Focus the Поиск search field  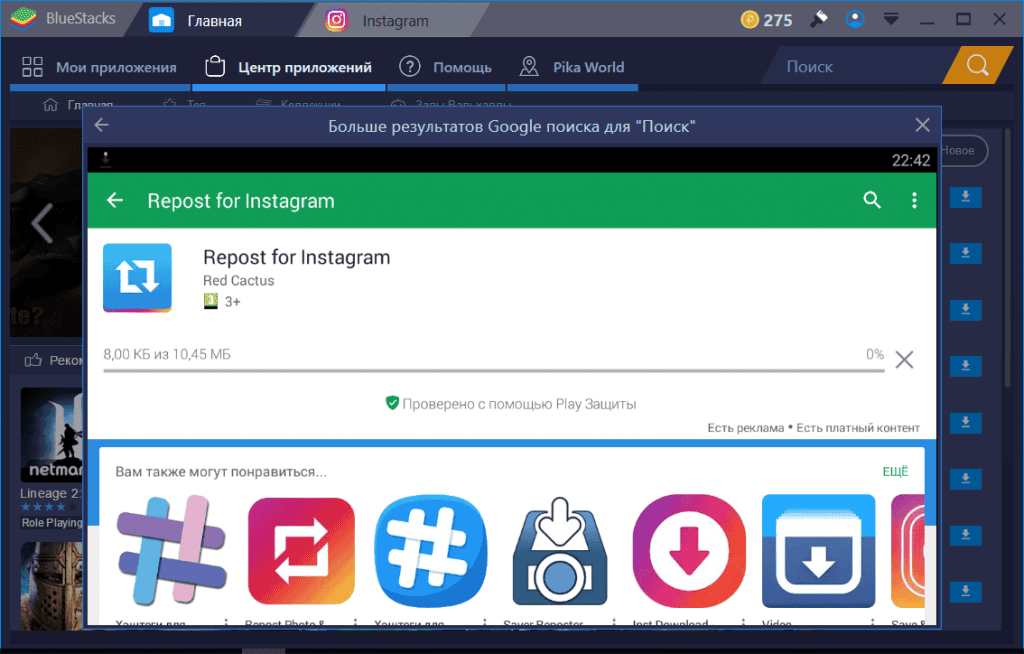click(856, 67)
